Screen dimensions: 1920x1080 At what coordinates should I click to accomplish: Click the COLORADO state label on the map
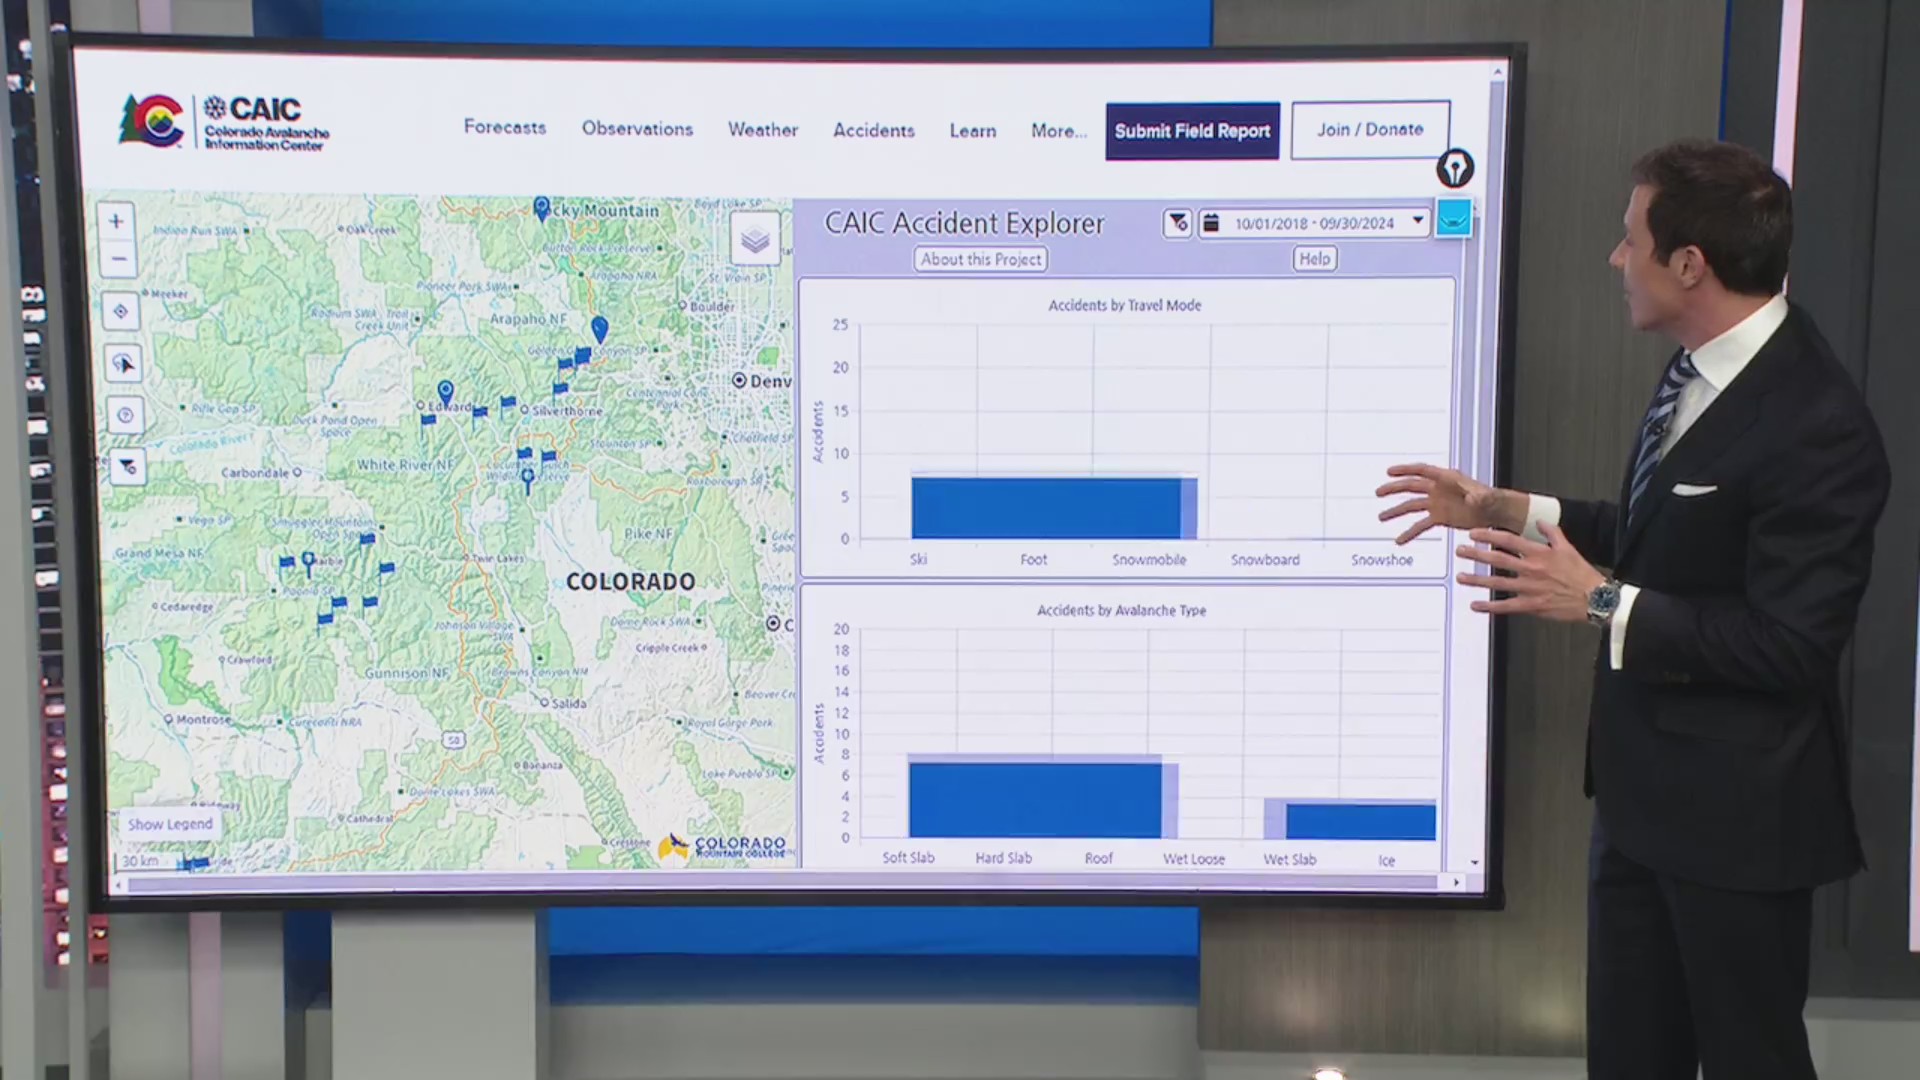tap(630, 582)
